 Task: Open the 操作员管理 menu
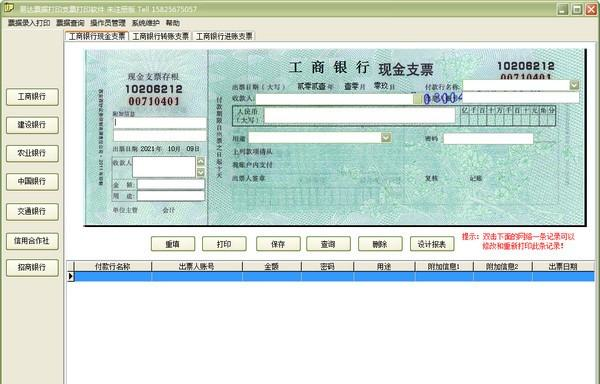108,23
